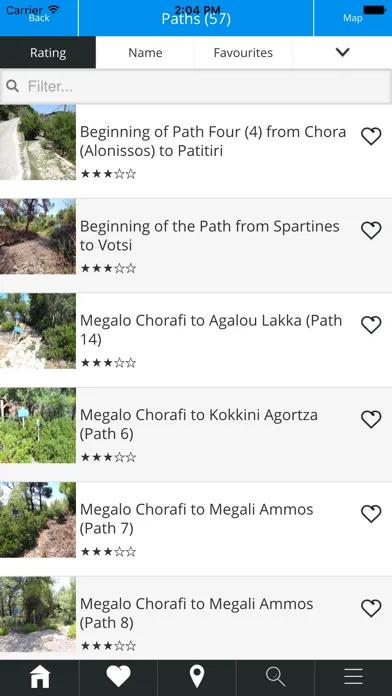Toggle heart for Megali Ammos Path 7
Image resolution: width=392 pixels, height=696 pixels.
[x=371, y=514]
